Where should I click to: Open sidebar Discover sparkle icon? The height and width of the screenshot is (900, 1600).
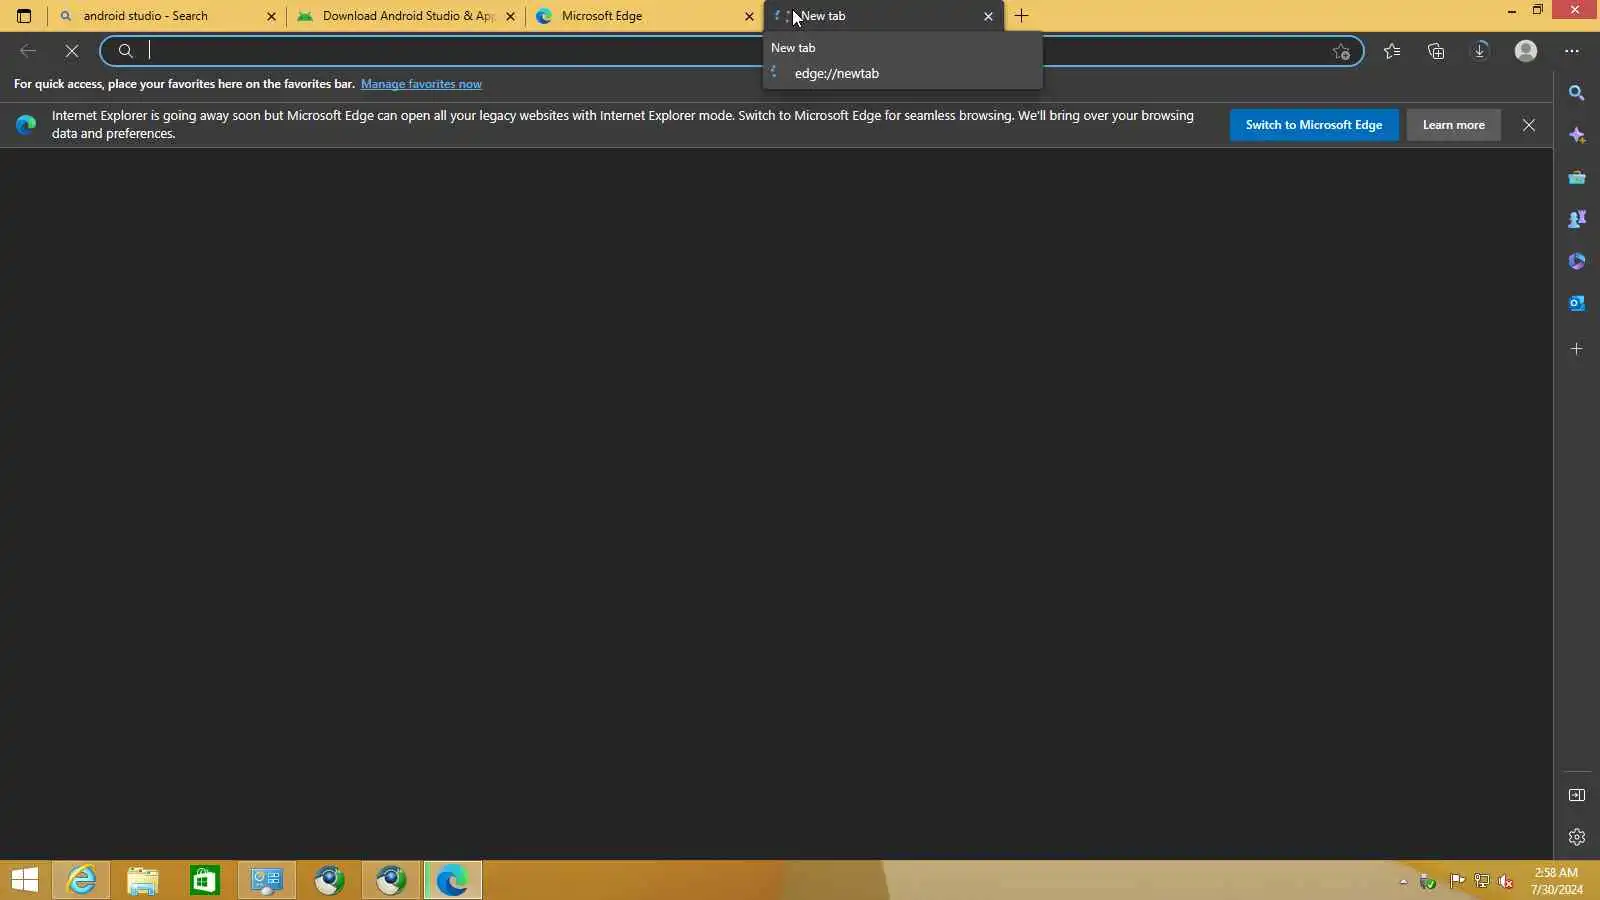(x=1577, y=135)
